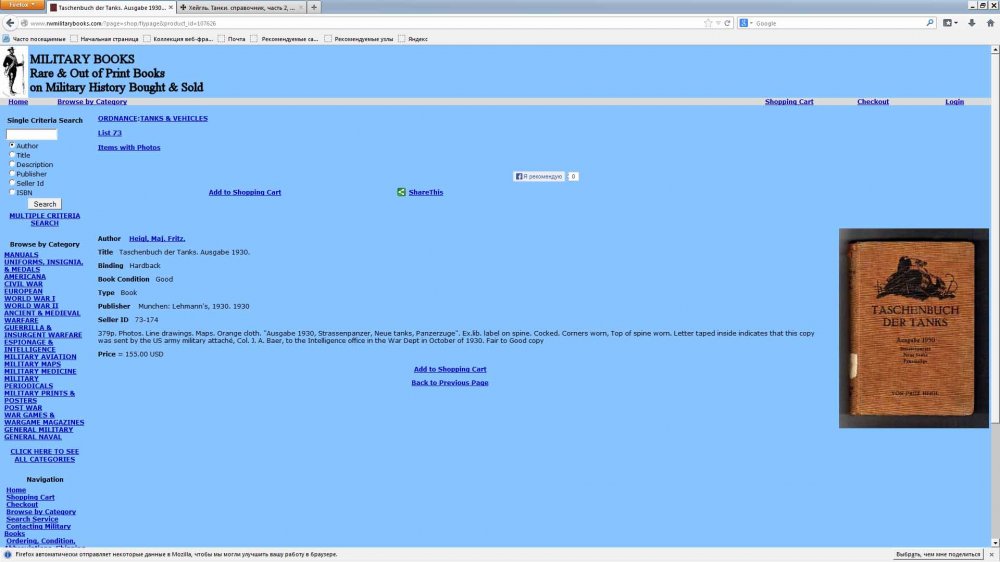
Task: Open the Рекомендуемые узлы bookmark
Action: (358, 39)
